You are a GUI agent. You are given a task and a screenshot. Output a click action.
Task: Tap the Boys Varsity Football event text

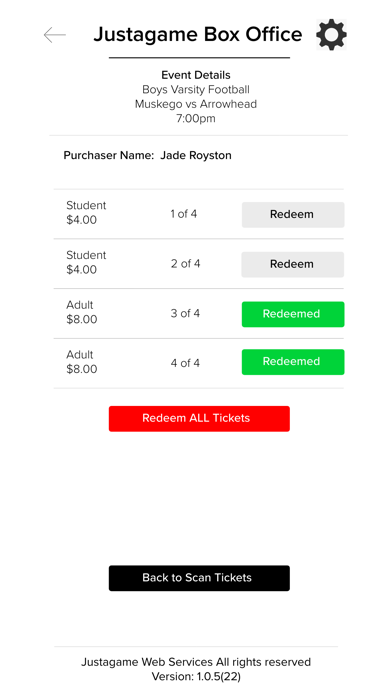pyautogui.click(x=196, y=90)
